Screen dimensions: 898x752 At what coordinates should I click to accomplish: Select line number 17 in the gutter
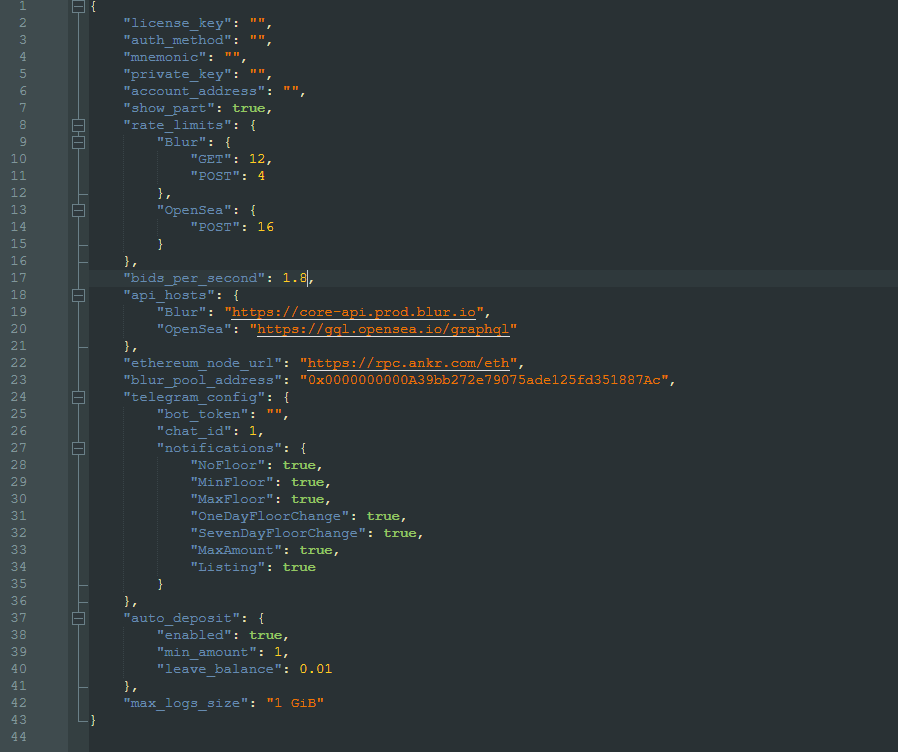21,278
